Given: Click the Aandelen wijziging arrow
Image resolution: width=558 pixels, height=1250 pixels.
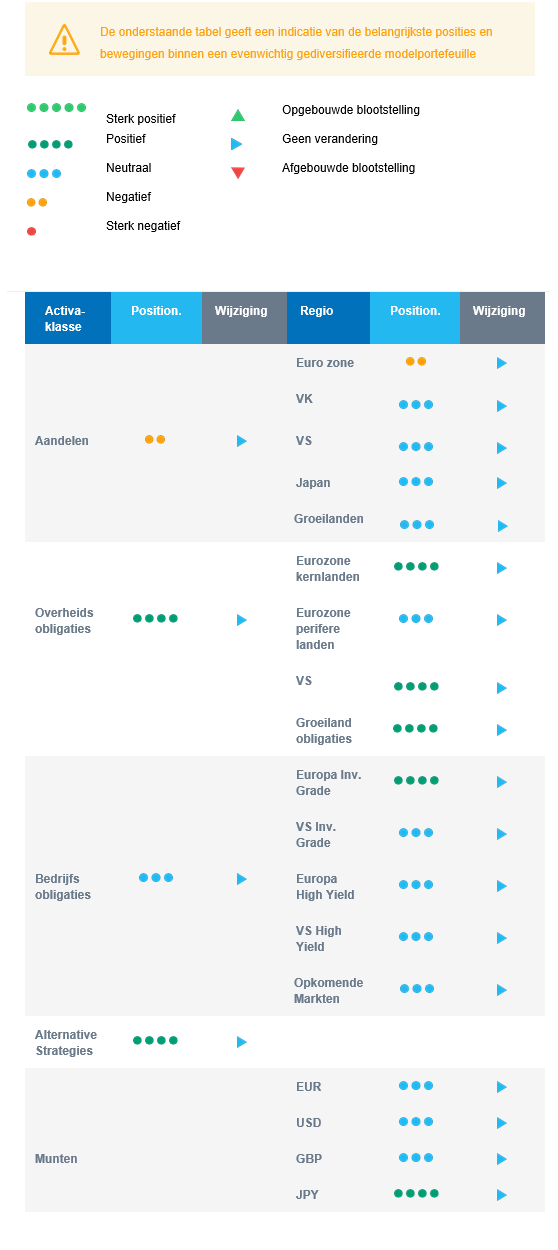Looking at the screenshot, I should tap(242, 441).
